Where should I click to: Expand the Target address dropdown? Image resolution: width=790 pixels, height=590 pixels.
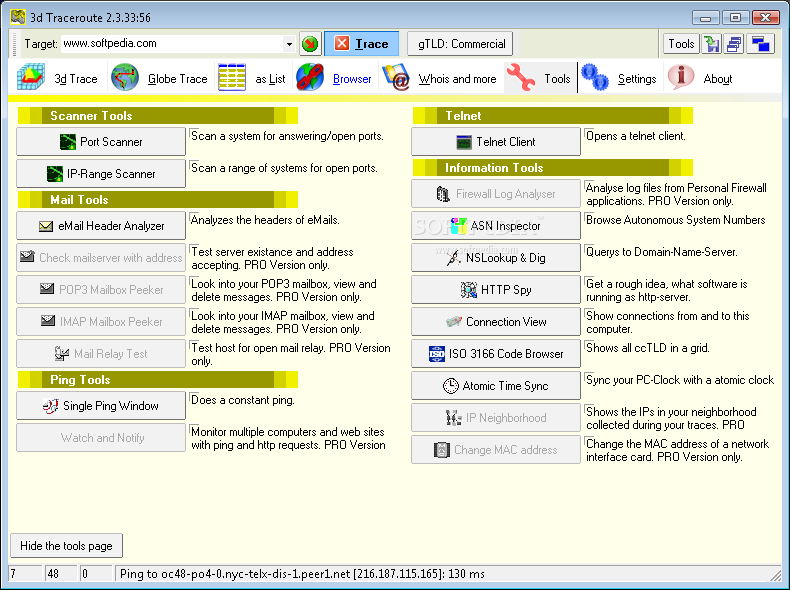tap(289, 44)
